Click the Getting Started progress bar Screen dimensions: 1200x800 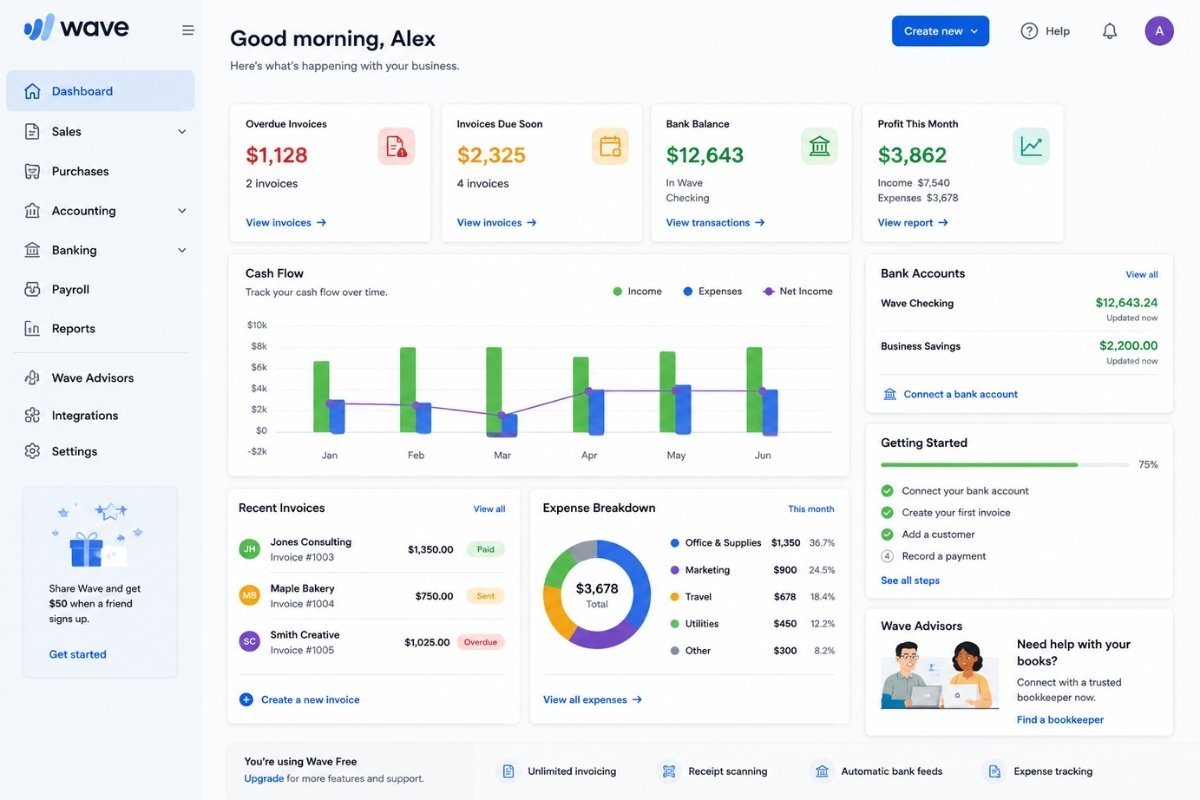1005,465
